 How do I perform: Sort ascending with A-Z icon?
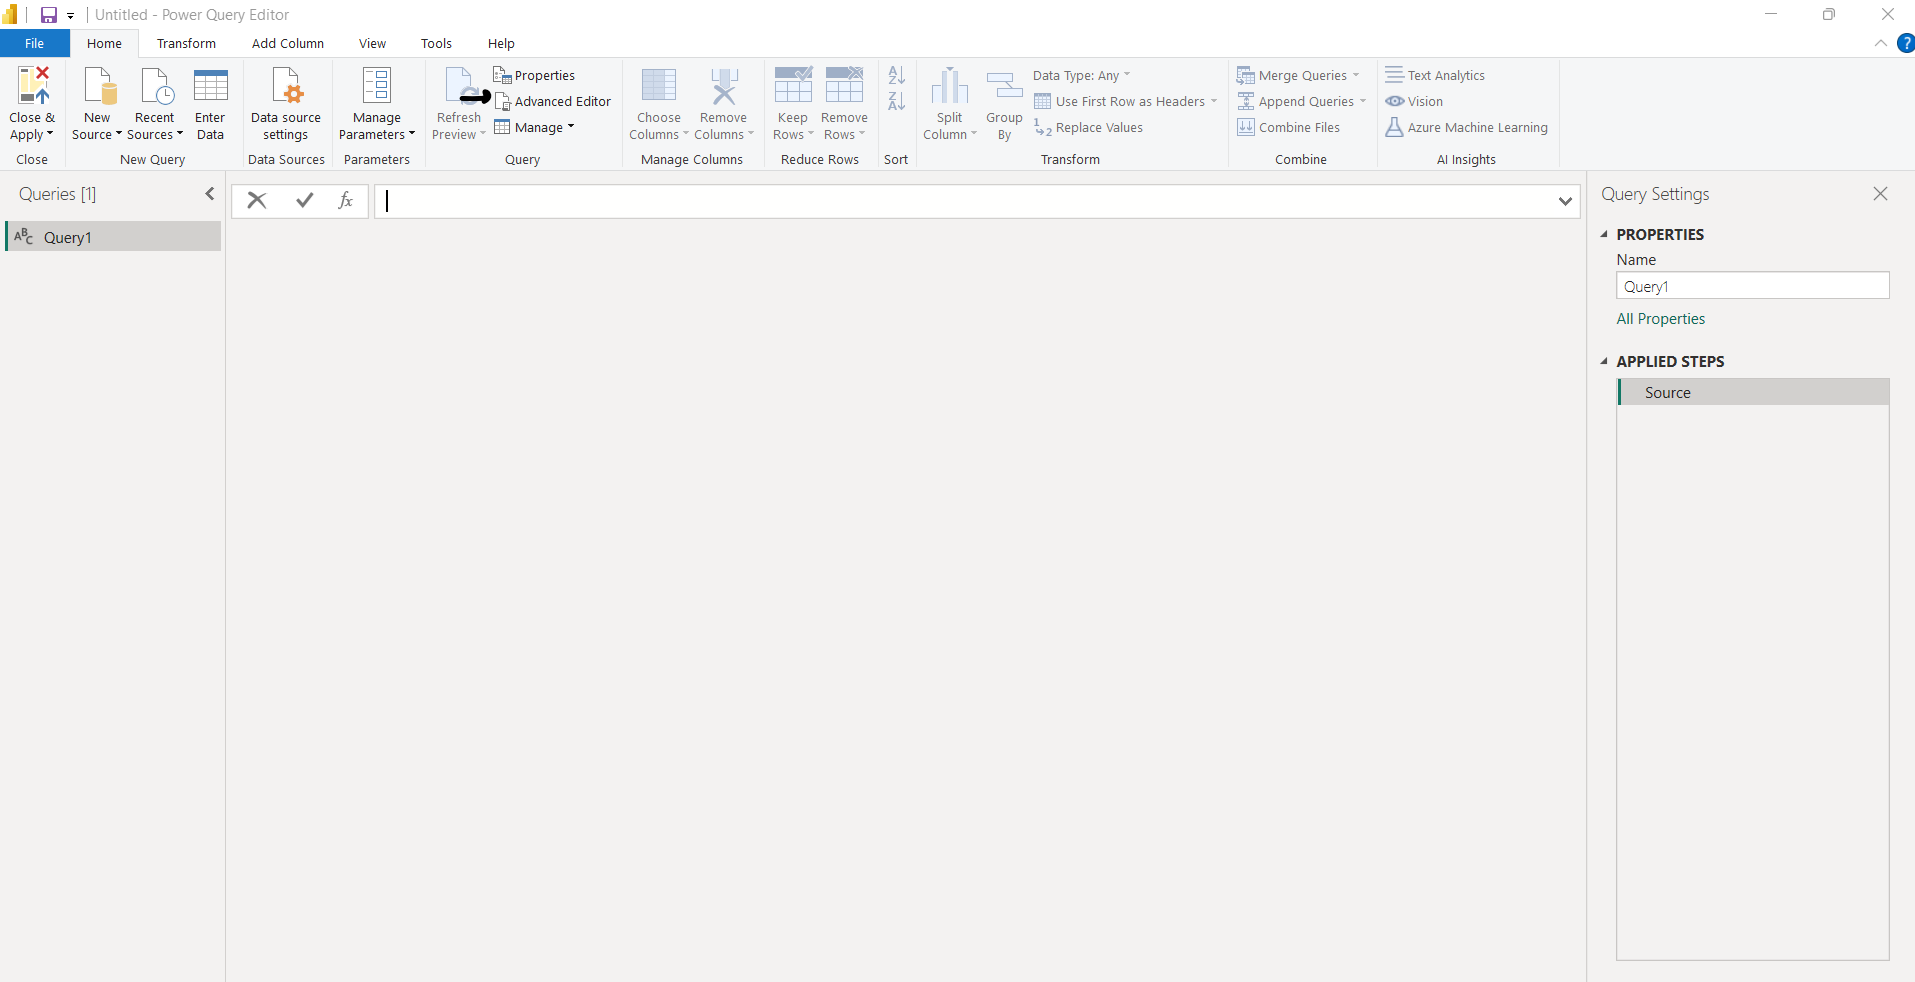897,75
